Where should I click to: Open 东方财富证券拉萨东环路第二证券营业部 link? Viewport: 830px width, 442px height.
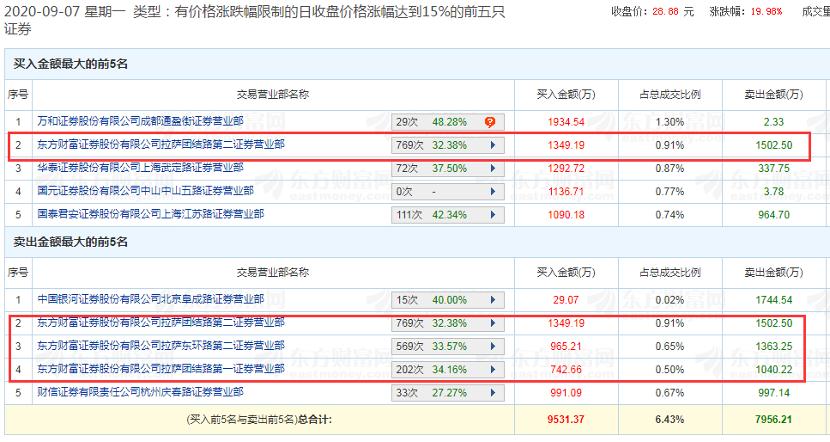coord(161,346)
